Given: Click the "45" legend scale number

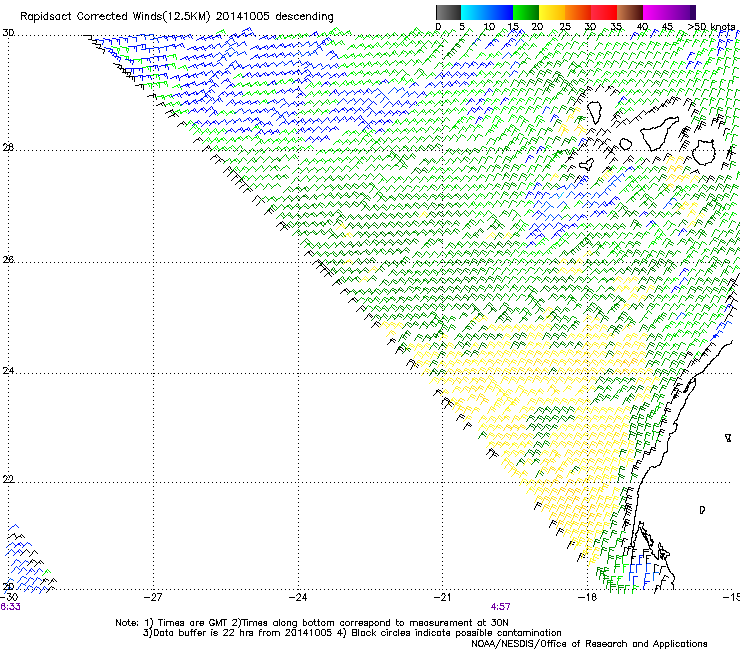Looking at the screenshot, I should point(667,27).
